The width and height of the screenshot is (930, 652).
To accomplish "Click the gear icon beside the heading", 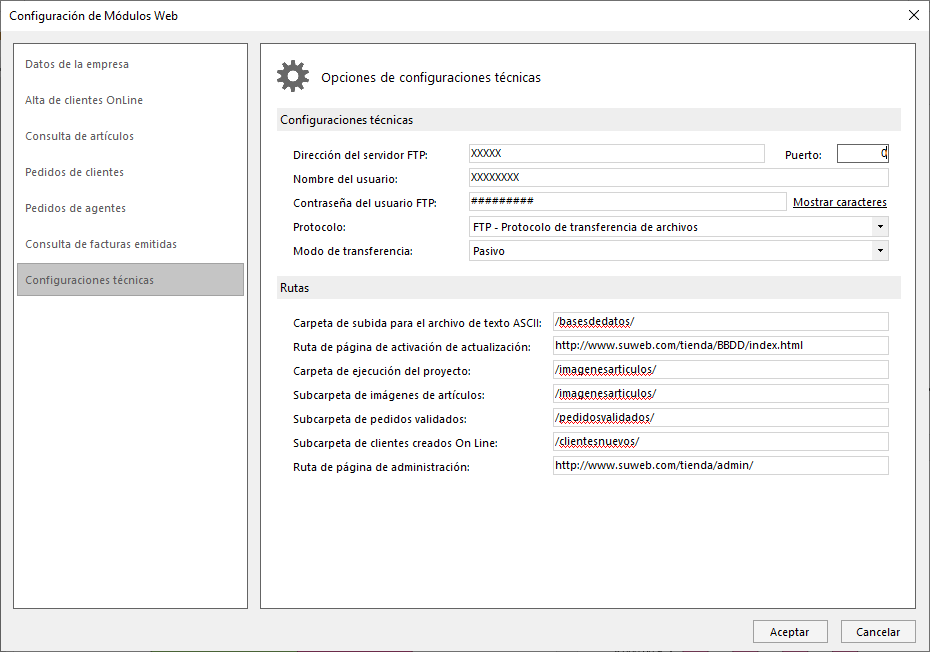I will point(293,77).
